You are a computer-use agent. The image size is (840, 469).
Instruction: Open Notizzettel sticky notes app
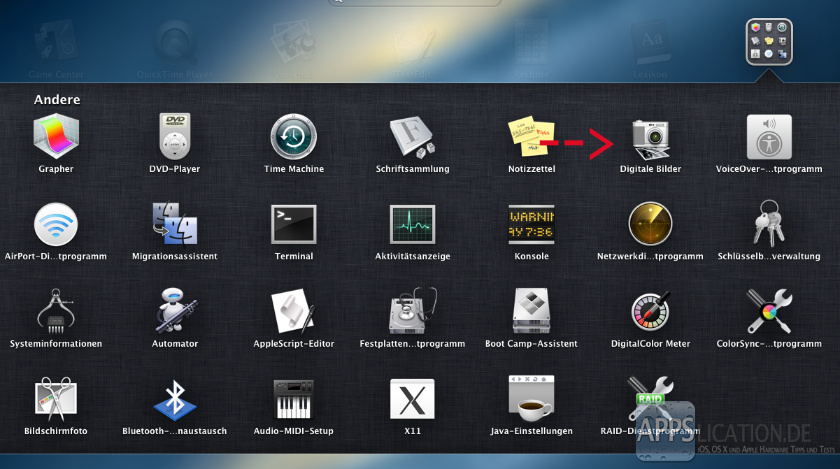531,136
